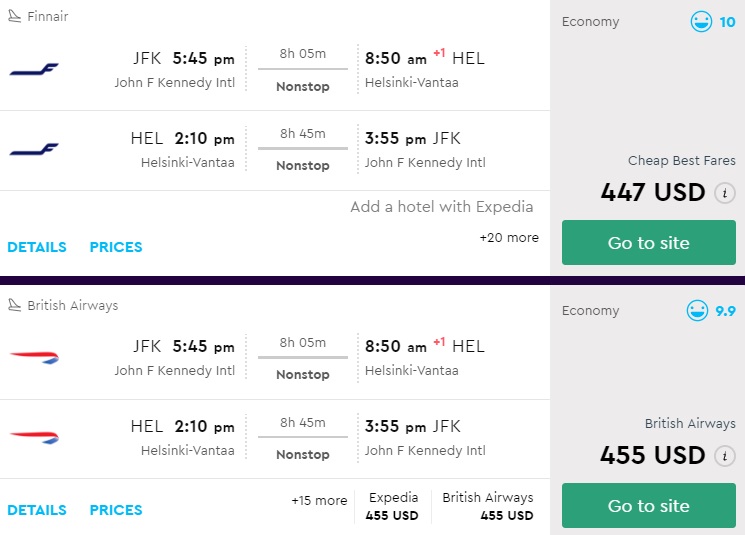Click smiley rating icon scored 10
Screen dimensions: 745x535
pyautogui.click(x=701, y=22)
